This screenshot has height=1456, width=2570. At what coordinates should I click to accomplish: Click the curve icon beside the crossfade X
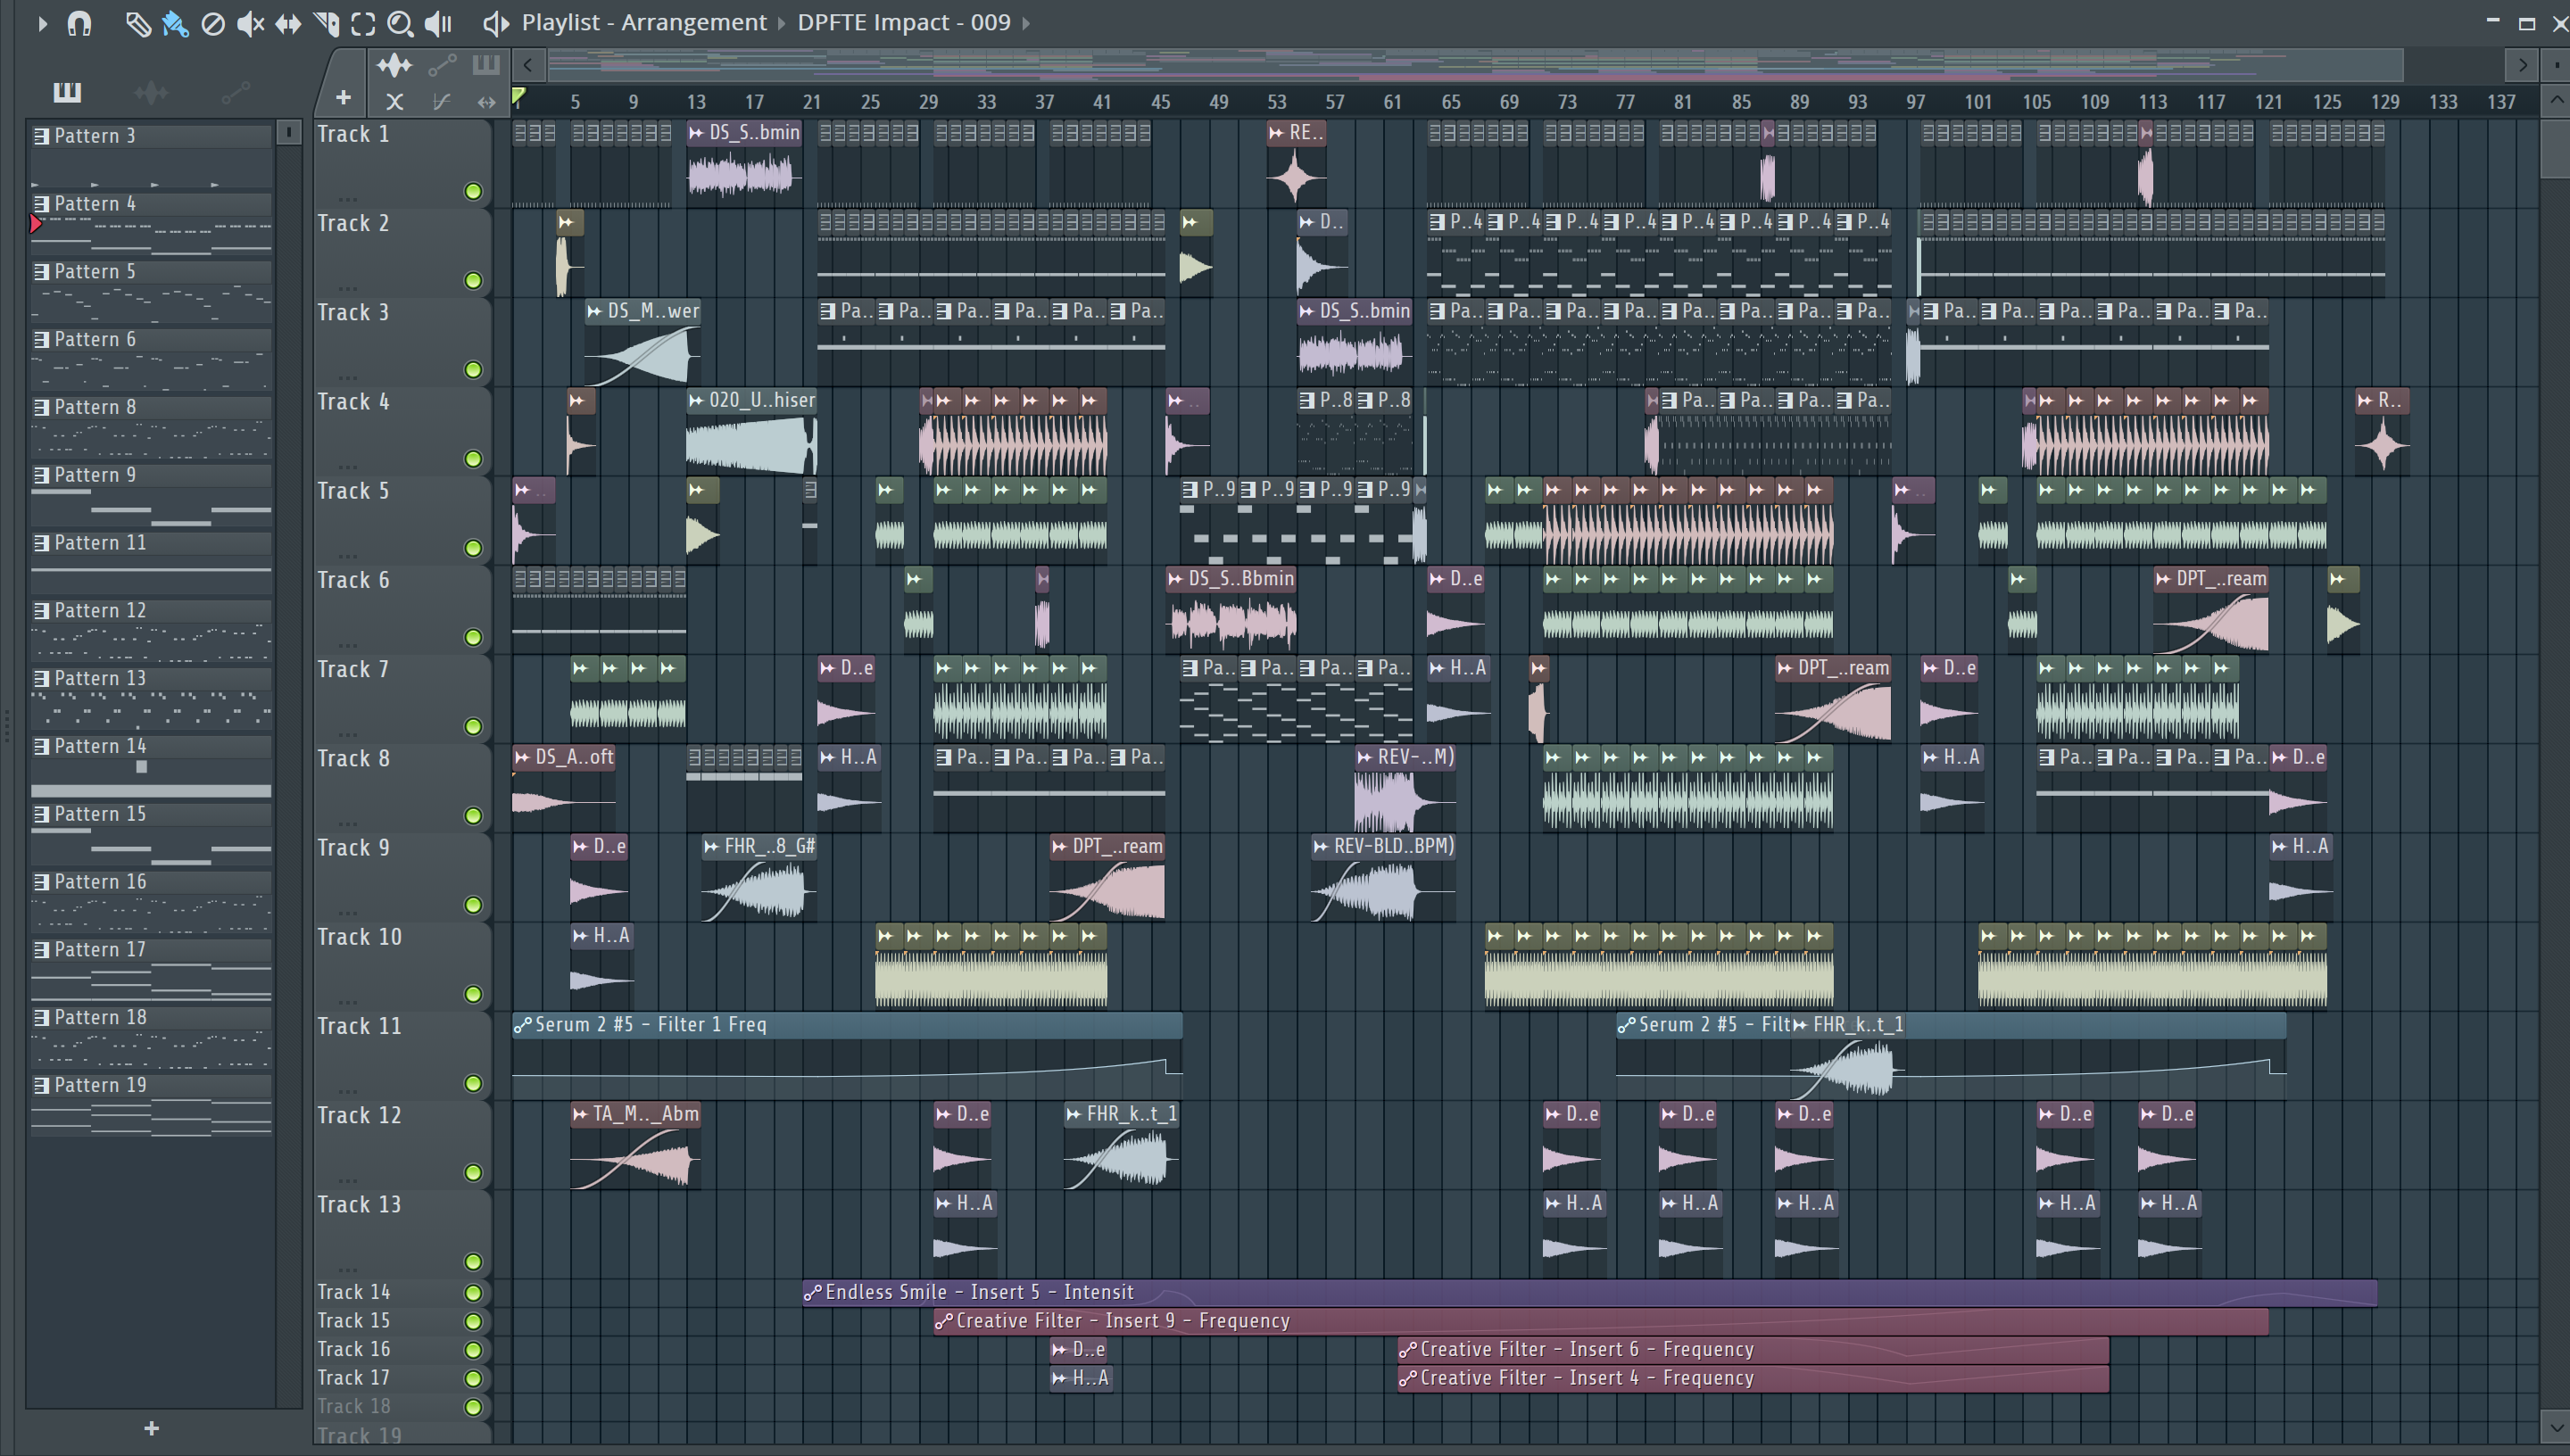pyautogui.click(x=441, y=101)
